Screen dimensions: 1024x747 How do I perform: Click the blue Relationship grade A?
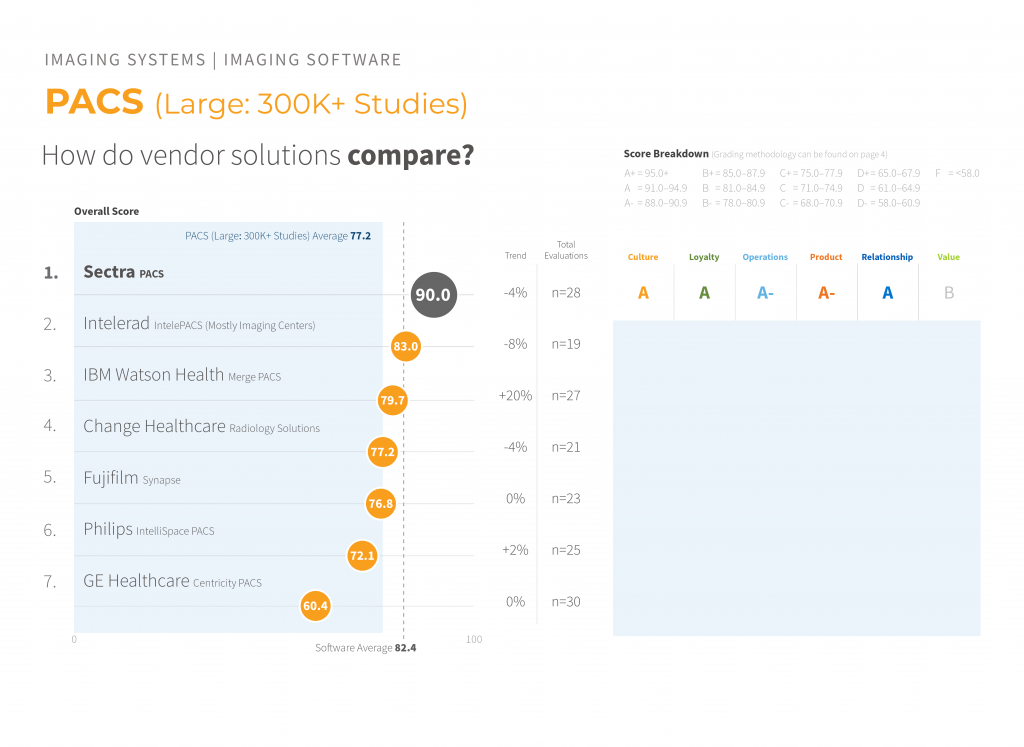coord(888,293)
